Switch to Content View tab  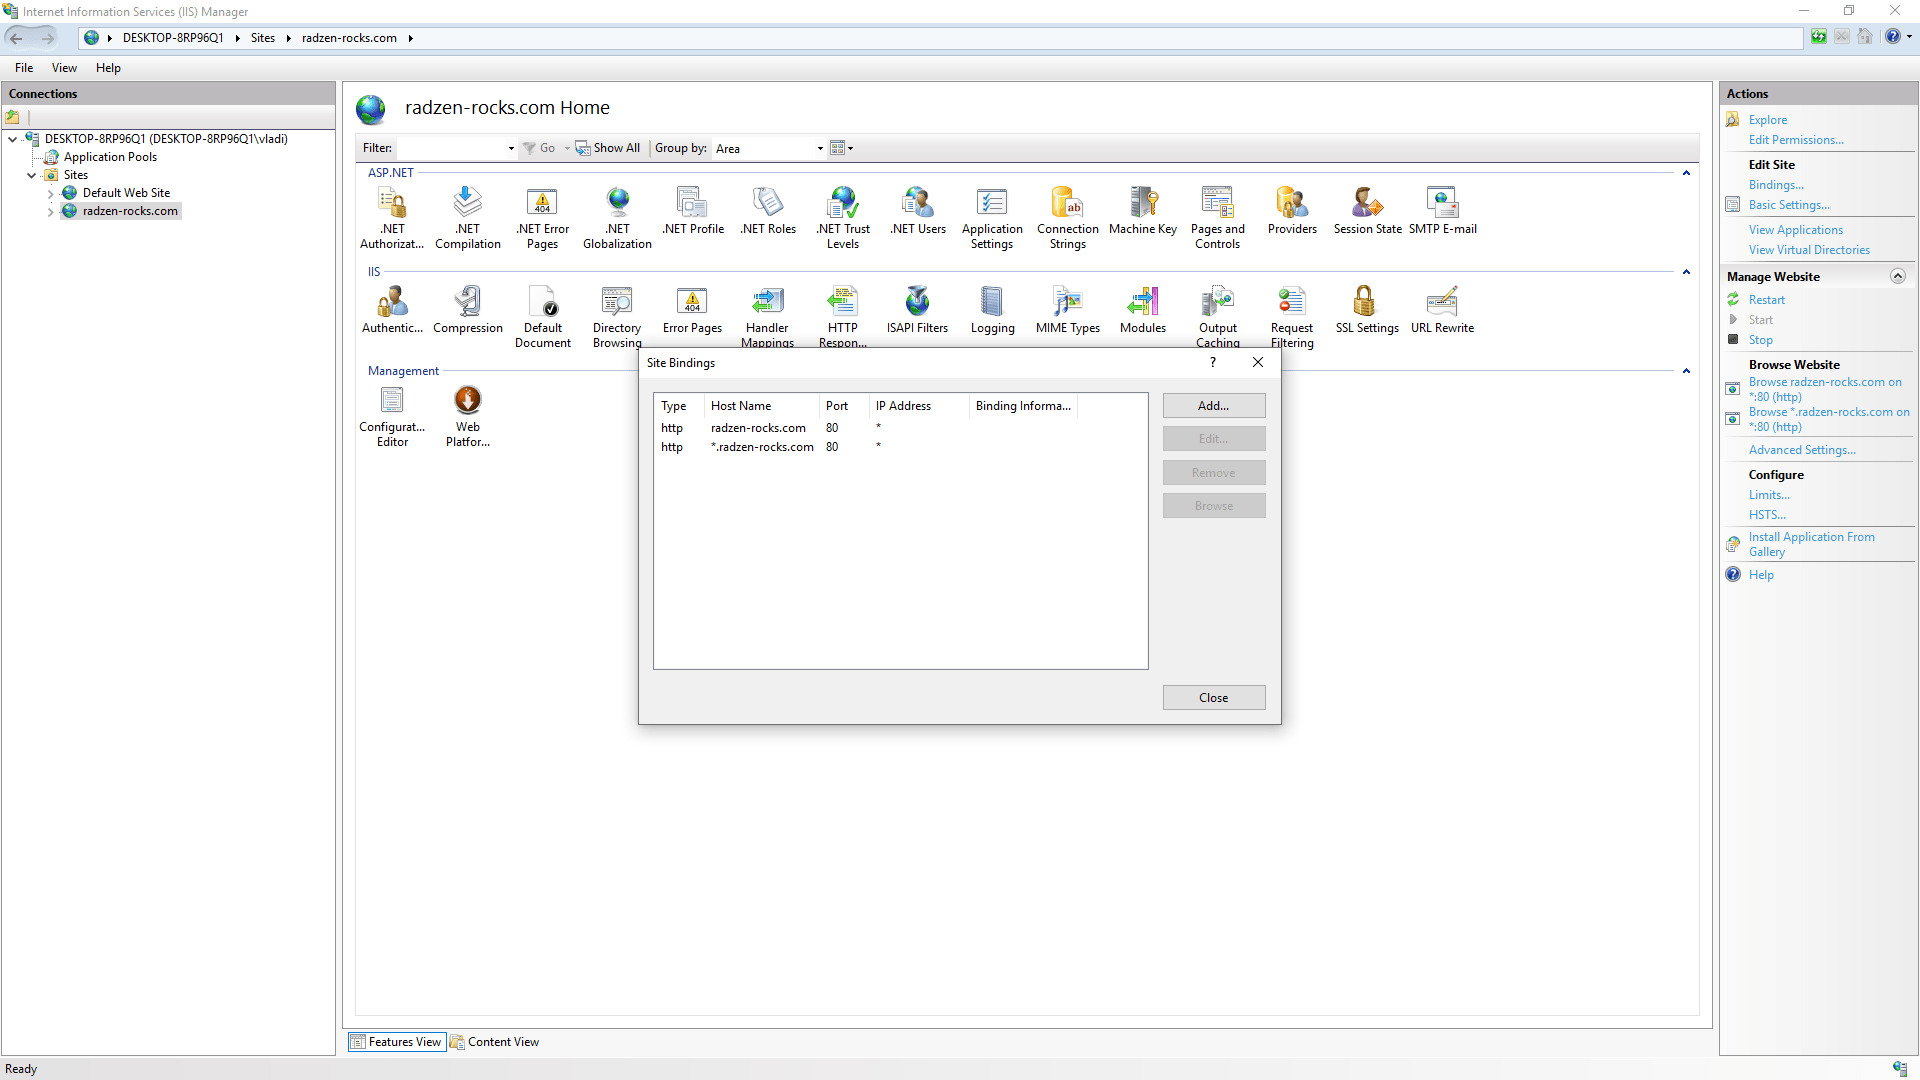click(x=495, y=1042)
